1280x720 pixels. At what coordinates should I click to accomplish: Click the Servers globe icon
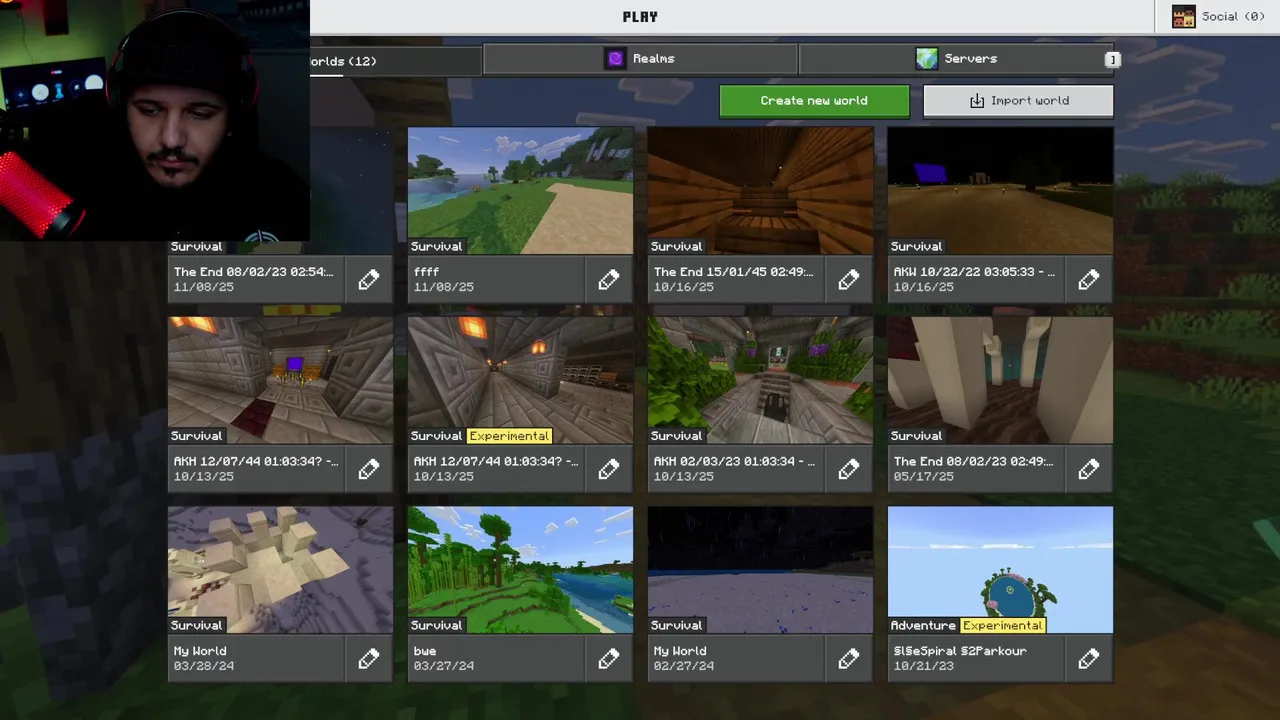[927, 59]
